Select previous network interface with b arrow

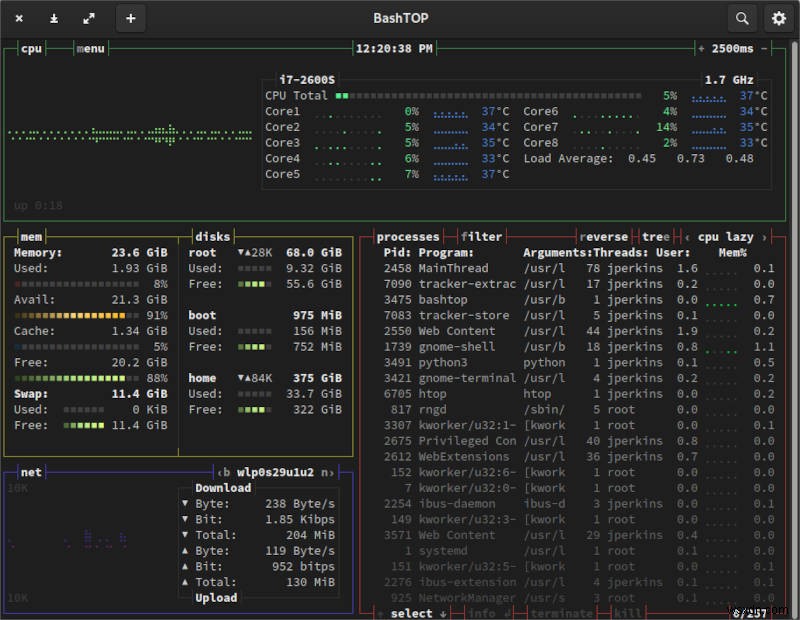pos(223,473)
